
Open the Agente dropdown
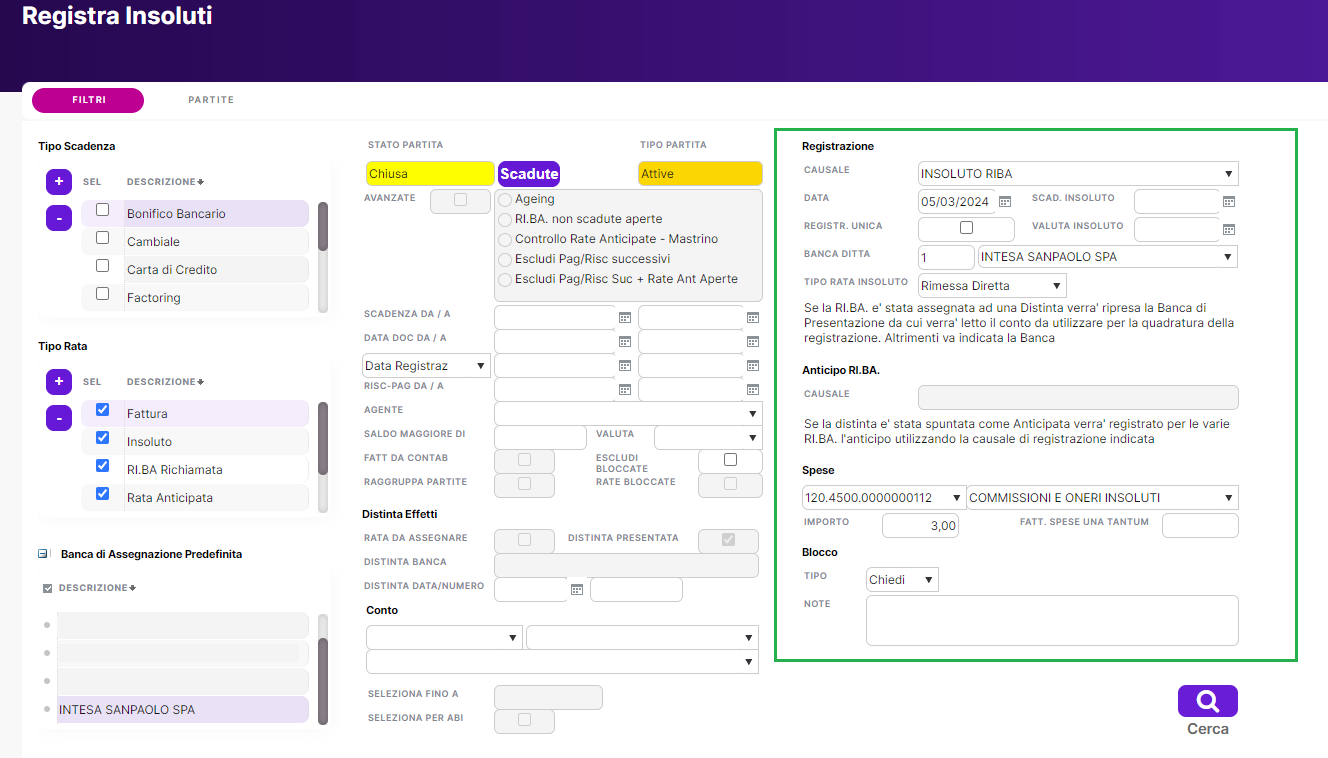(x=628, y=414)
